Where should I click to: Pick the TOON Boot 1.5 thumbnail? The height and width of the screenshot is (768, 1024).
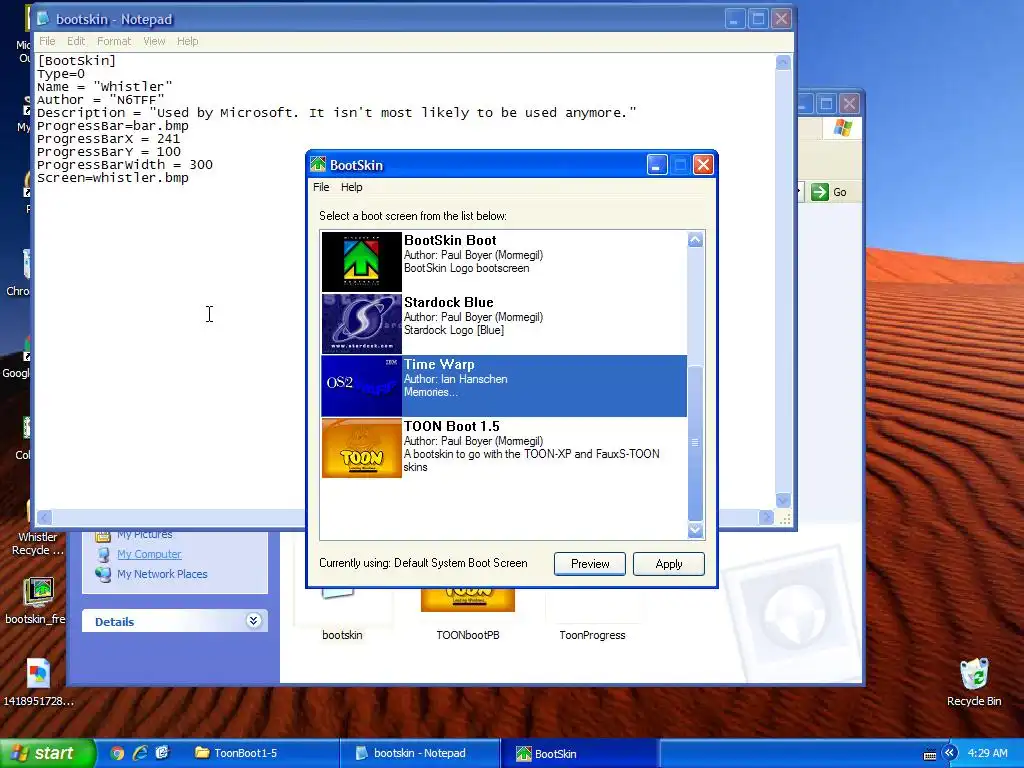coord(362,448)
